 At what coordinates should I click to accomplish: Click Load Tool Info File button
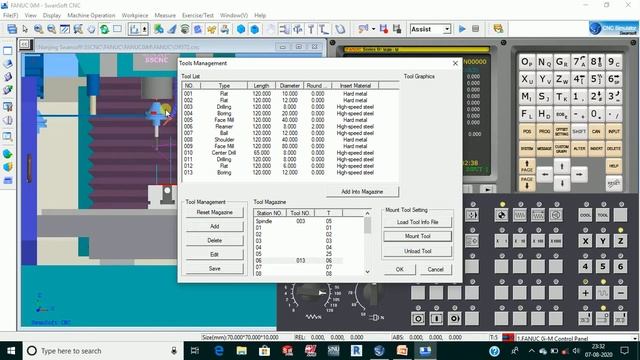[418, 222]
